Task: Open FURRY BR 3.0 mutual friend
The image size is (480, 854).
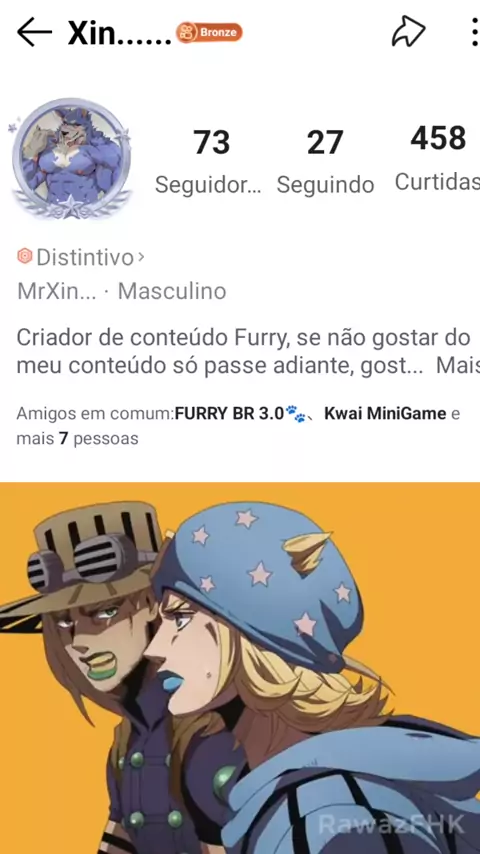Action: [x=229, y=414]
